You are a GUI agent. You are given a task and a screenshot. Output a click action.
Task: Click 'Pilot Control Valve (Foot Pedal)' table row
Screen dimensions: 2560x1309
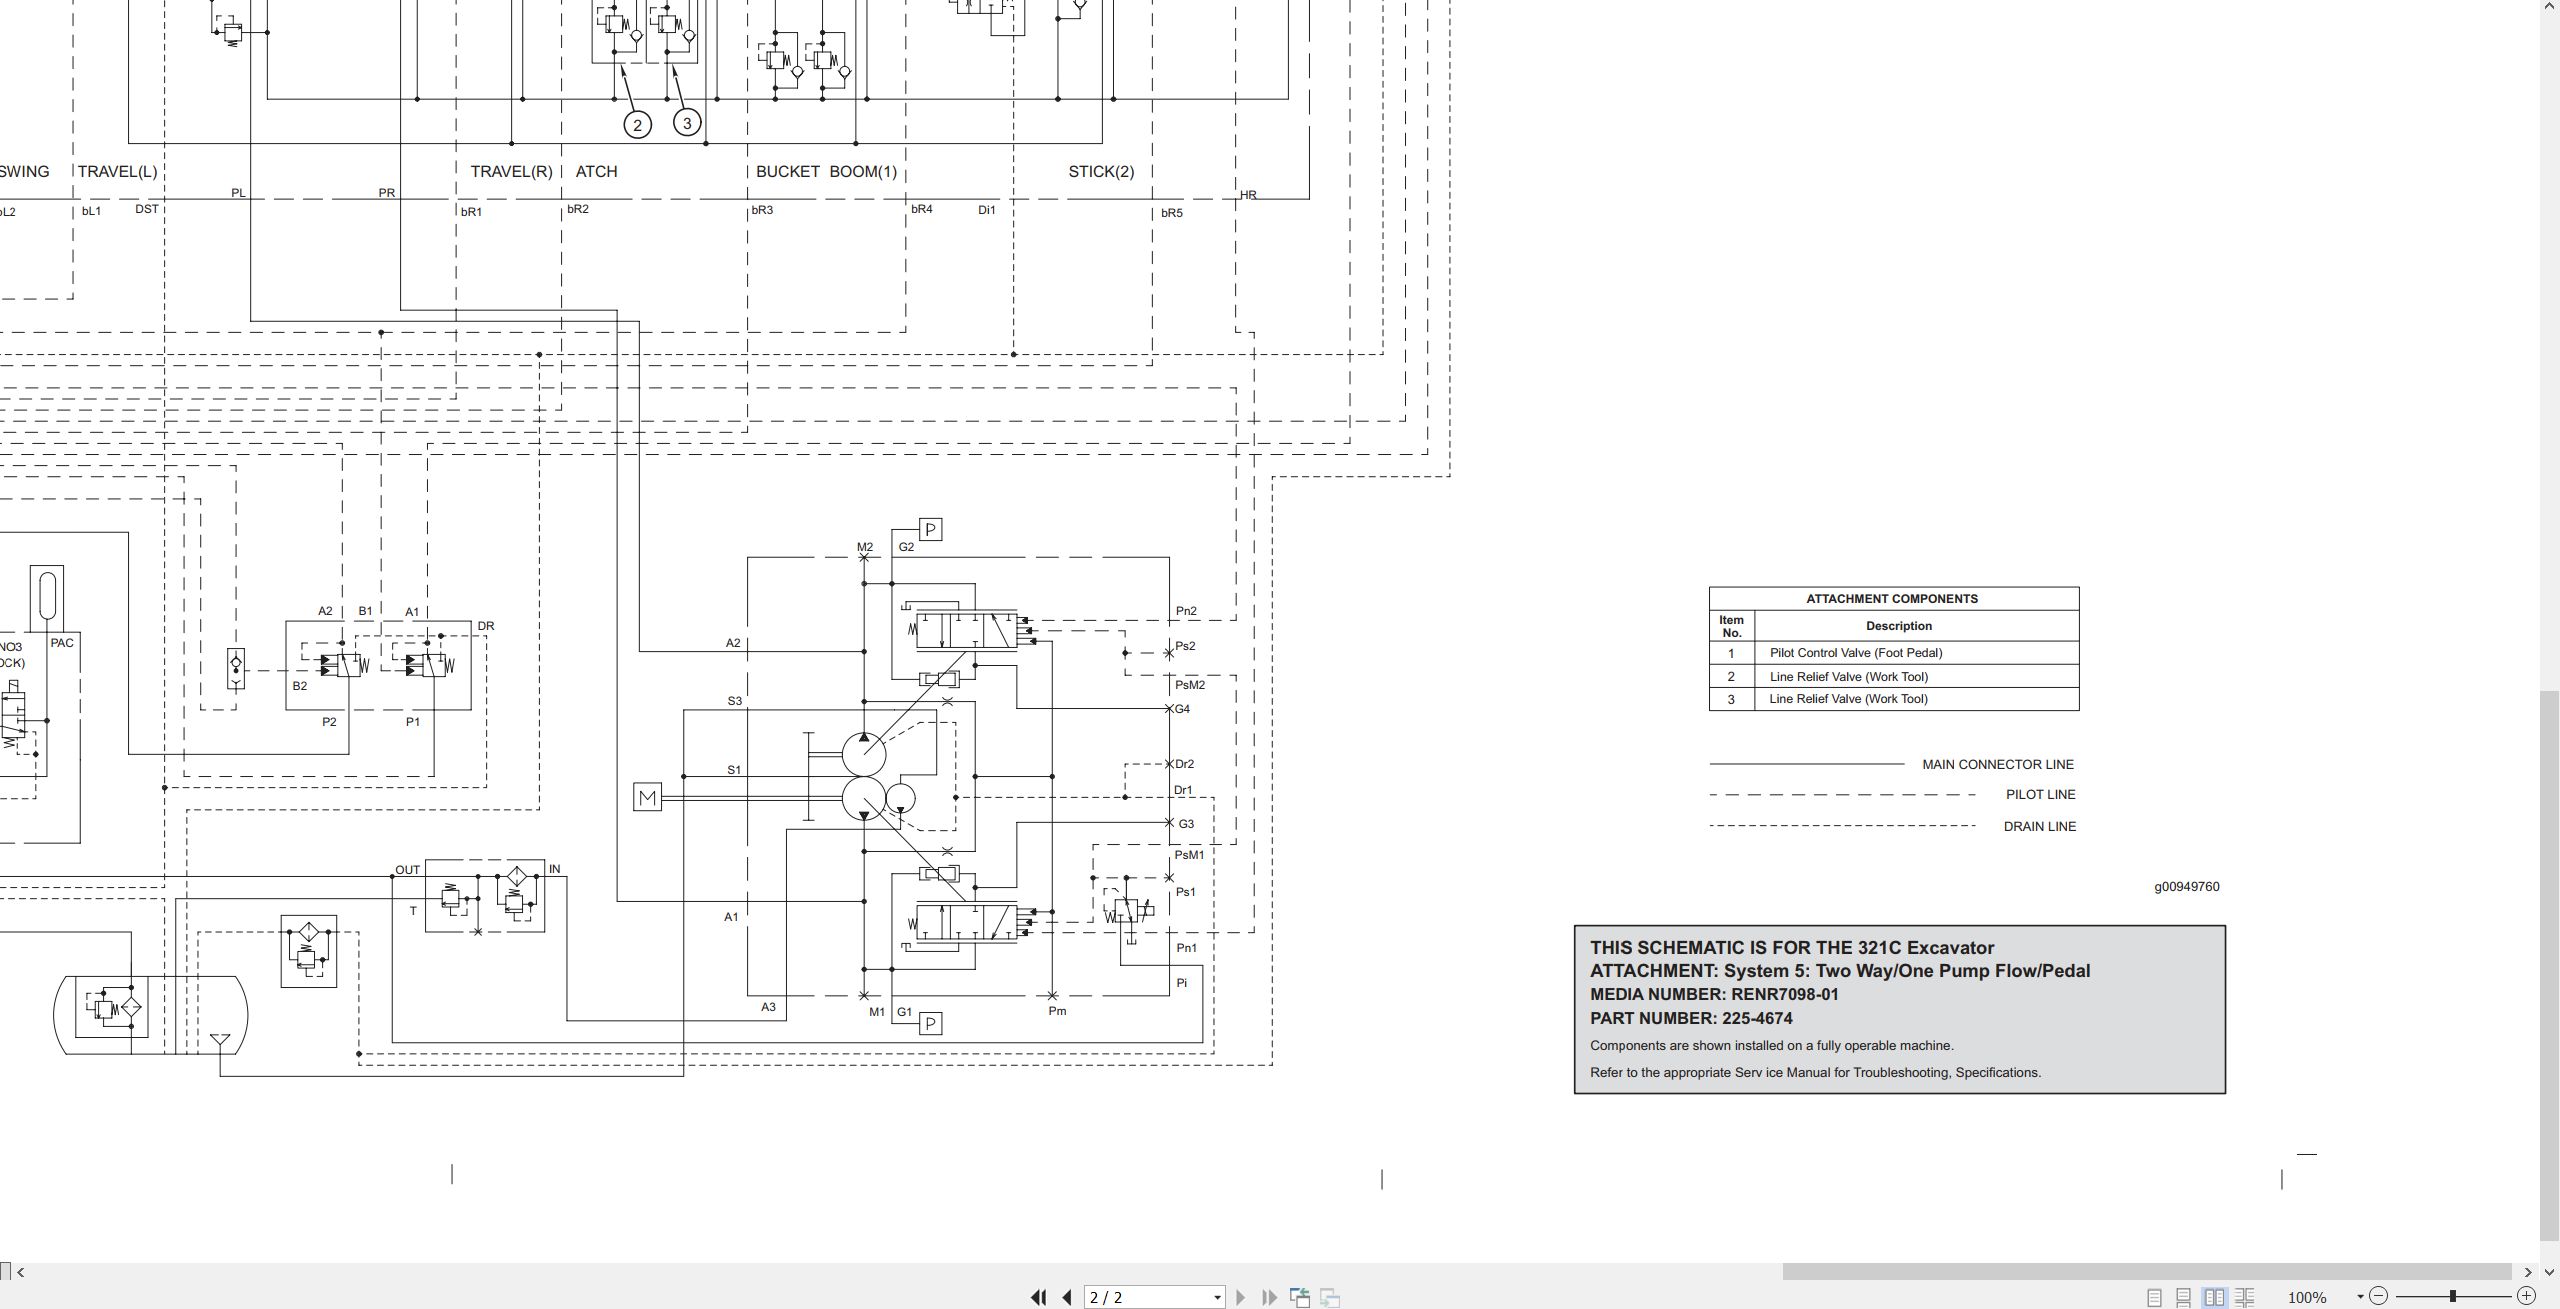click(1894, 653)
